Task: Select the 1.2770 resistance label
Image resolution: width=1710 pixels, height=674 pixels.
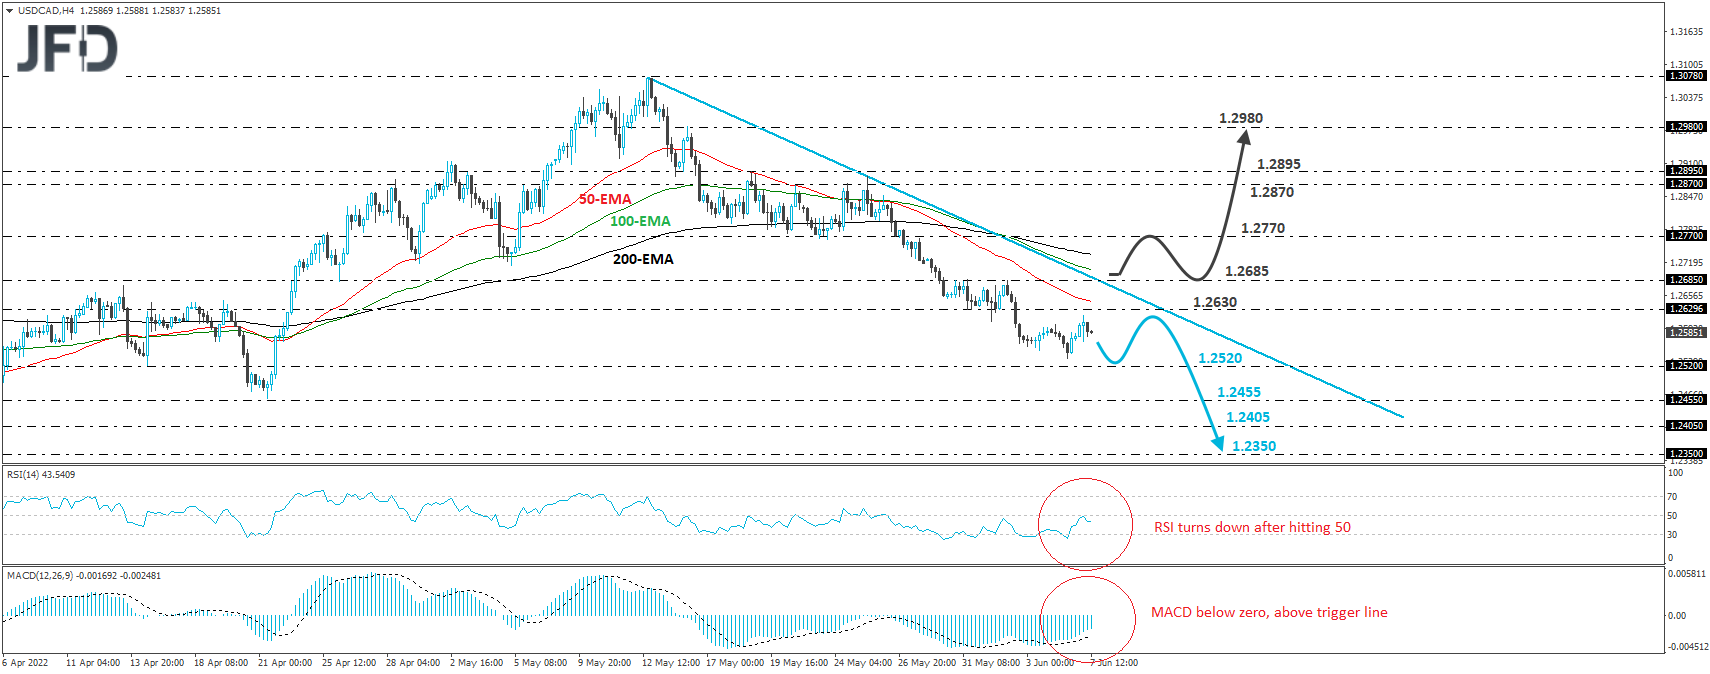Action: pyautogui.click(x=1263, y=228)
